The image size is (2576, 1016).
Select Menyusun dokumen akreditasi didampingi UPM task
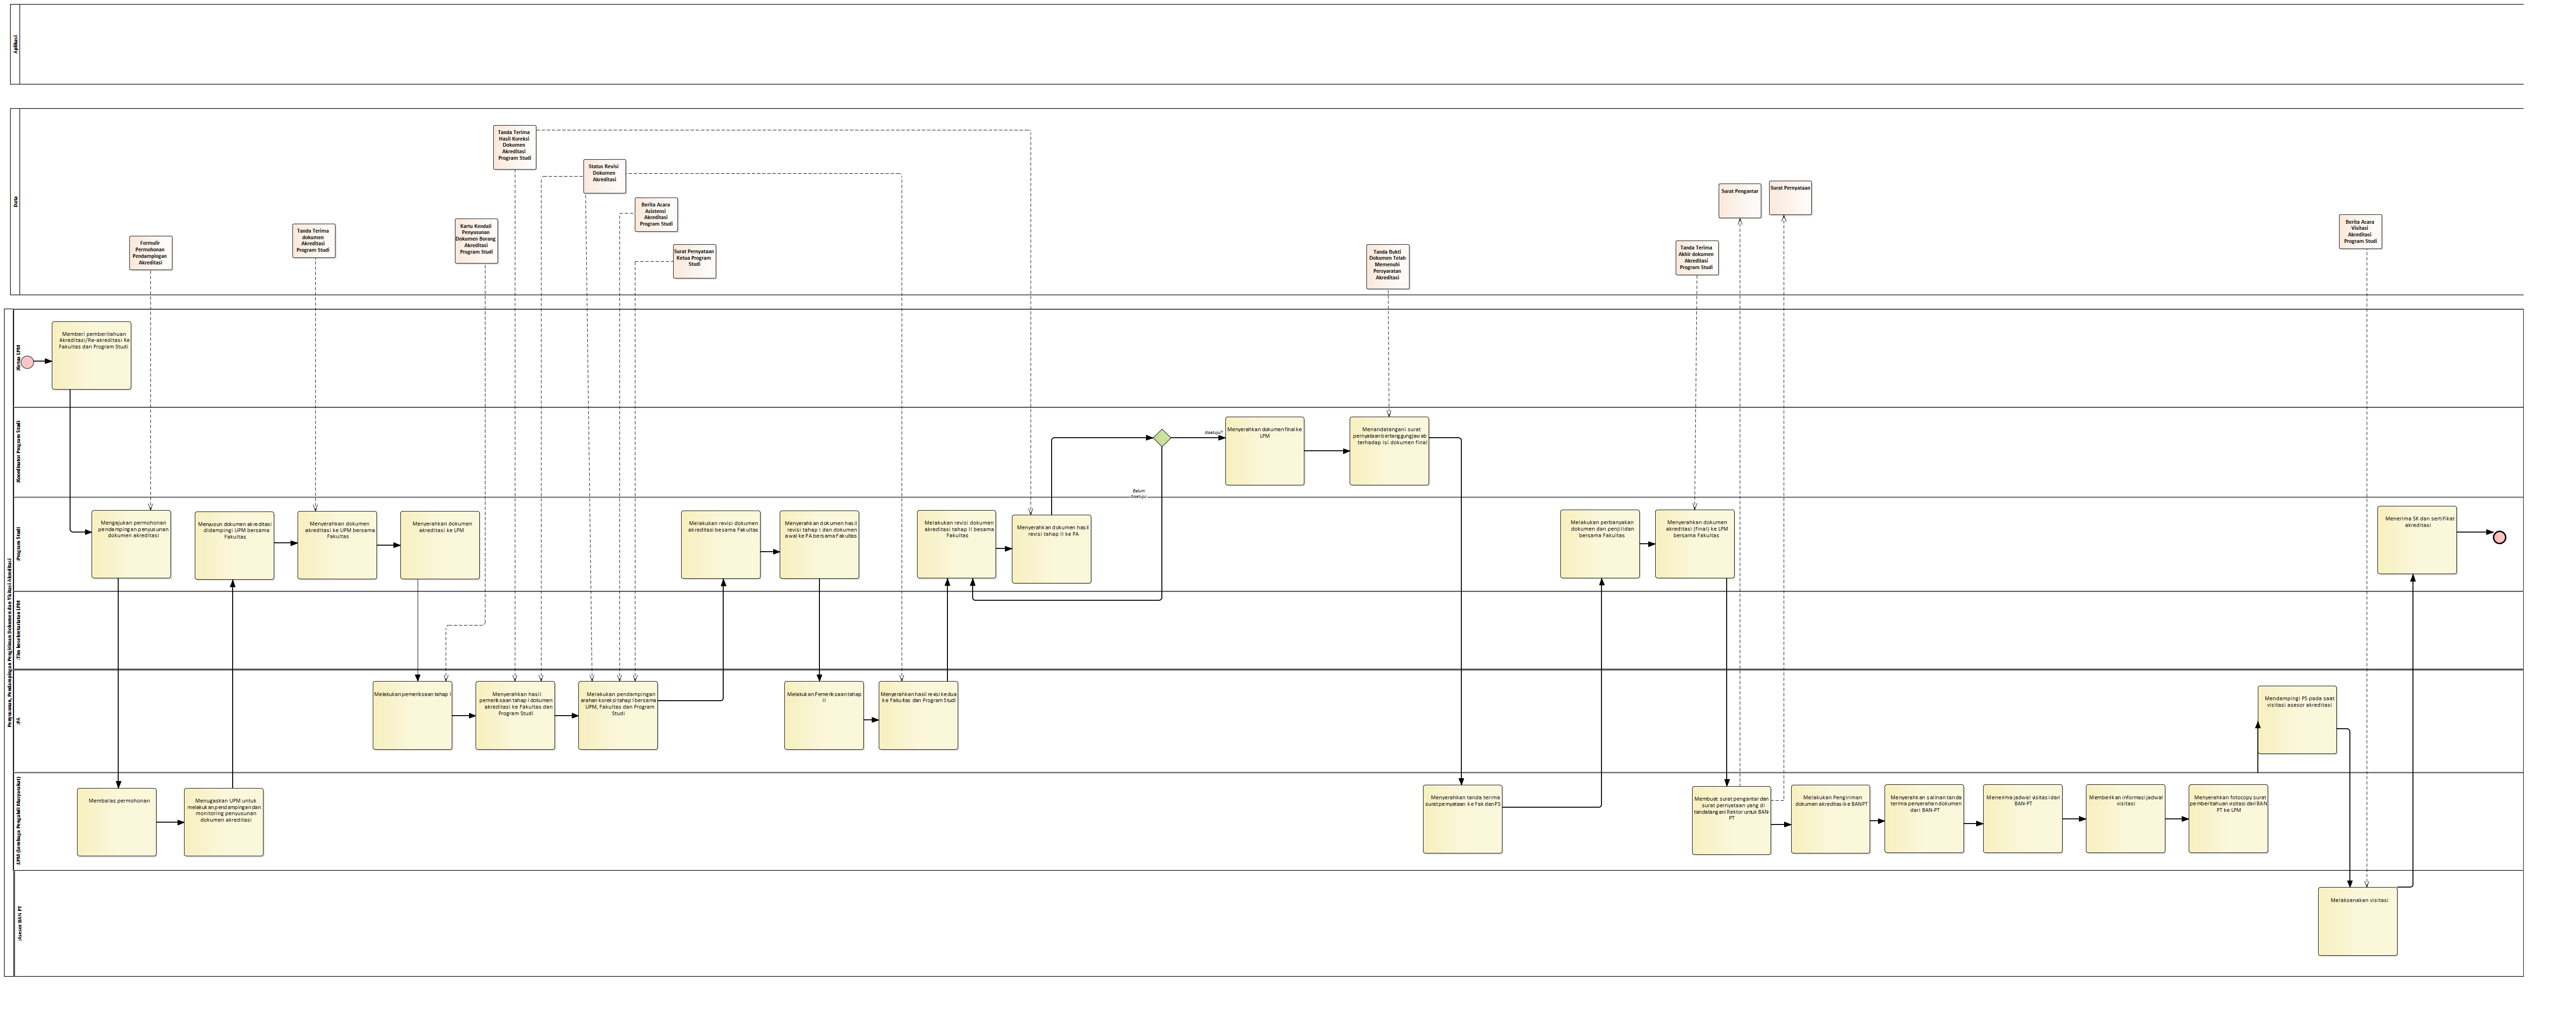(235, 545)
